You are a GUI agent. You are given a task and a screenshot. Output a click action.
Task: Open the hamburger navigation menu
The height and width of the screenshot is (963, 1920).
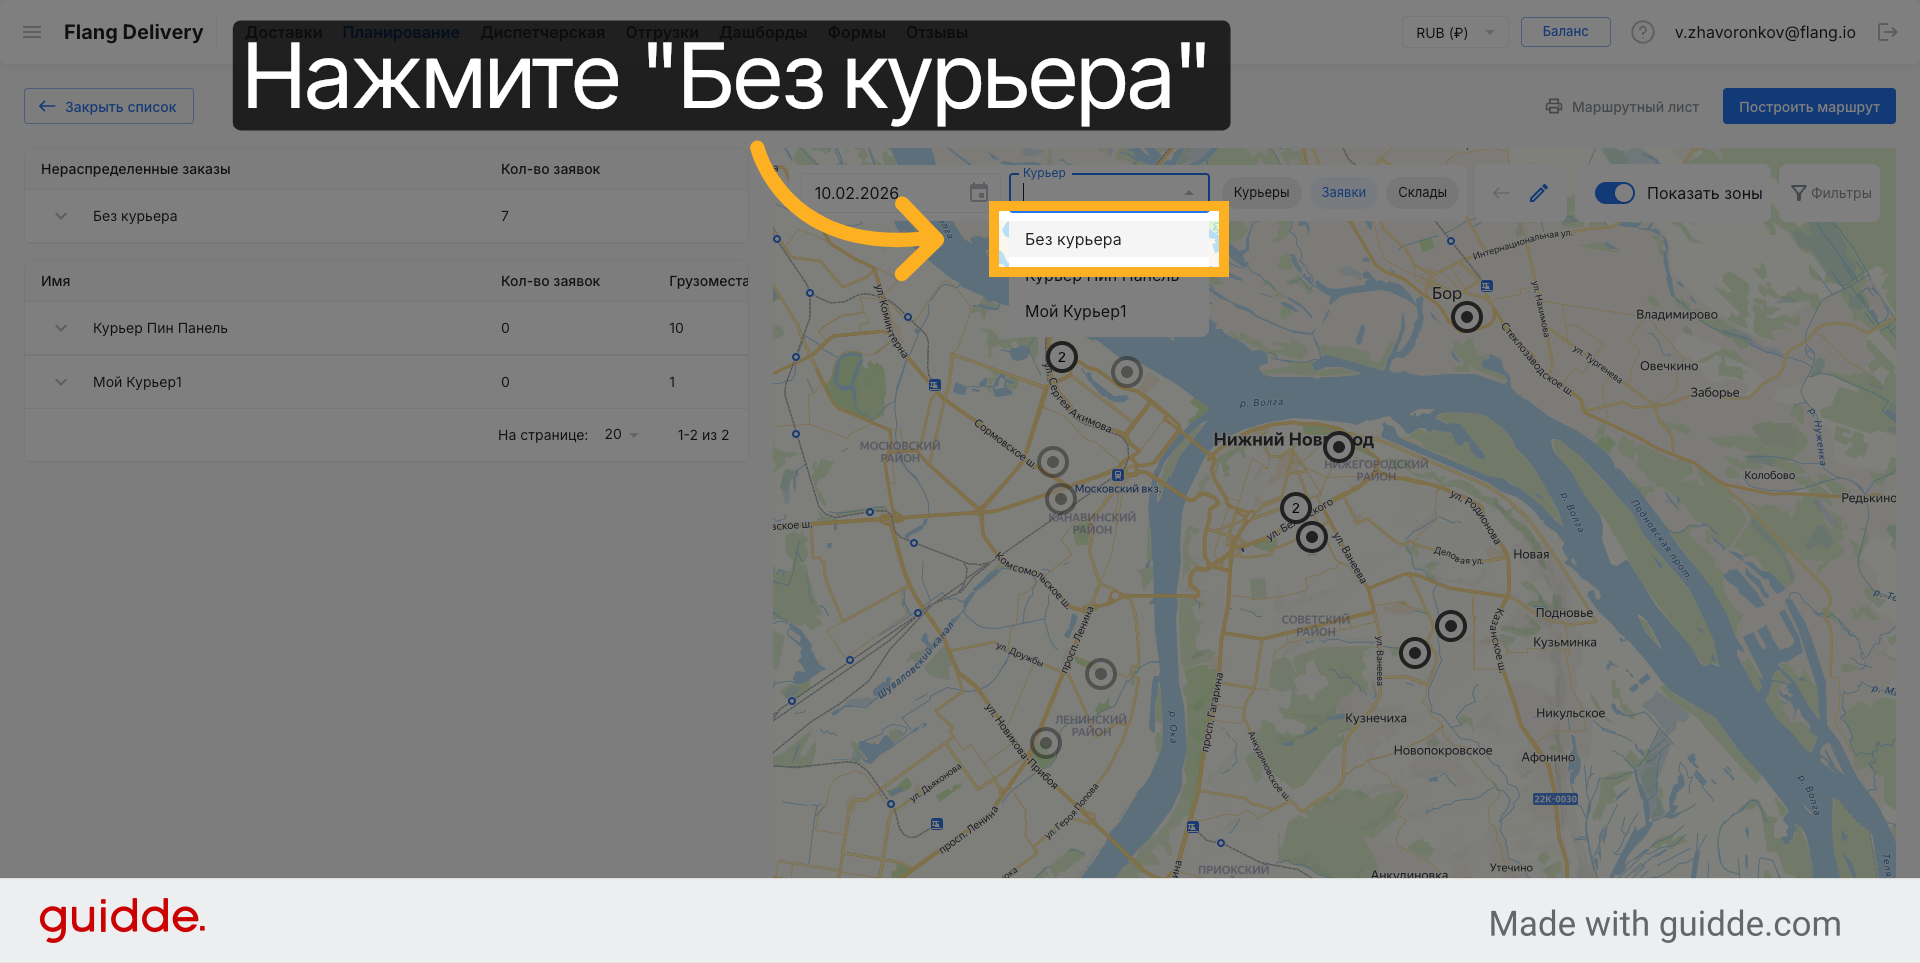tap(32, 31)
